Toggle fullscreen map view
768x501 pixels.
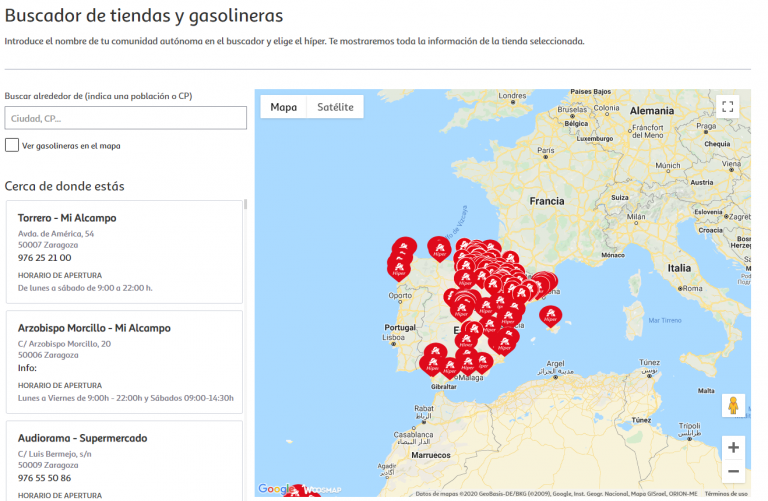(x=727, y=106)
